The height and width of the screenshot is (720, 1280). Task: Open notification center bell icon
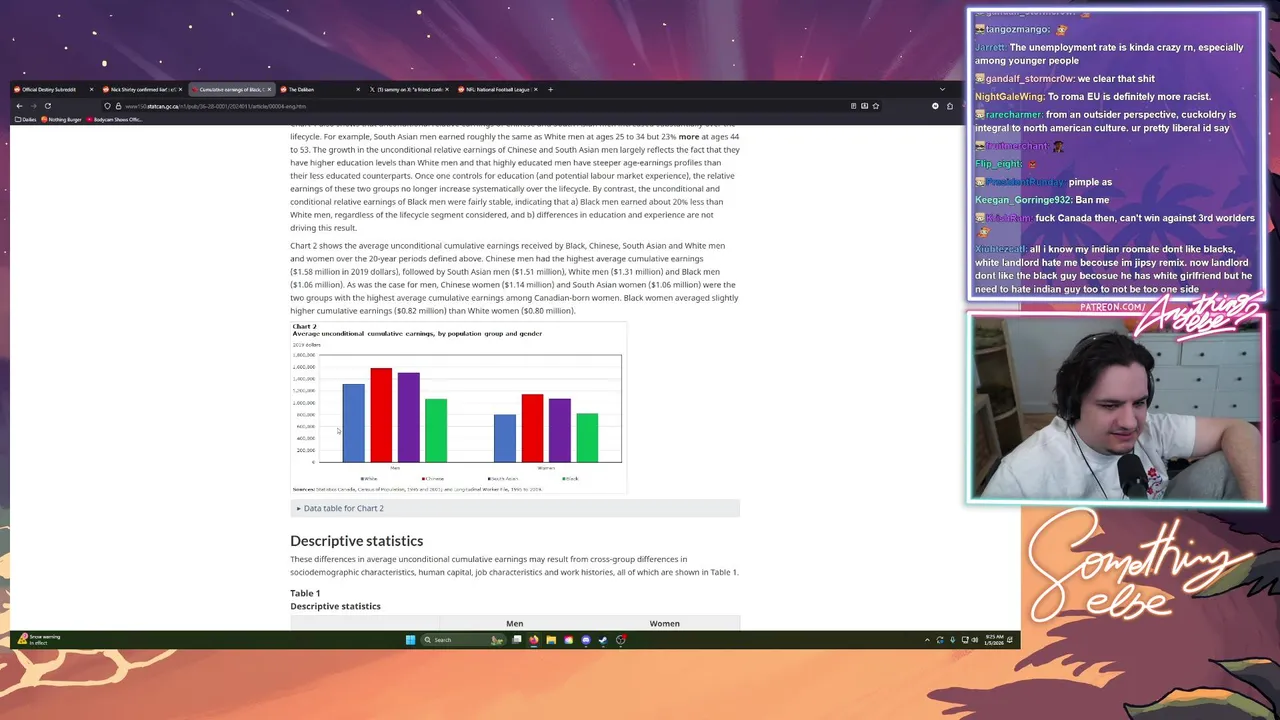pyautogui.click(x=1009, y=640)
